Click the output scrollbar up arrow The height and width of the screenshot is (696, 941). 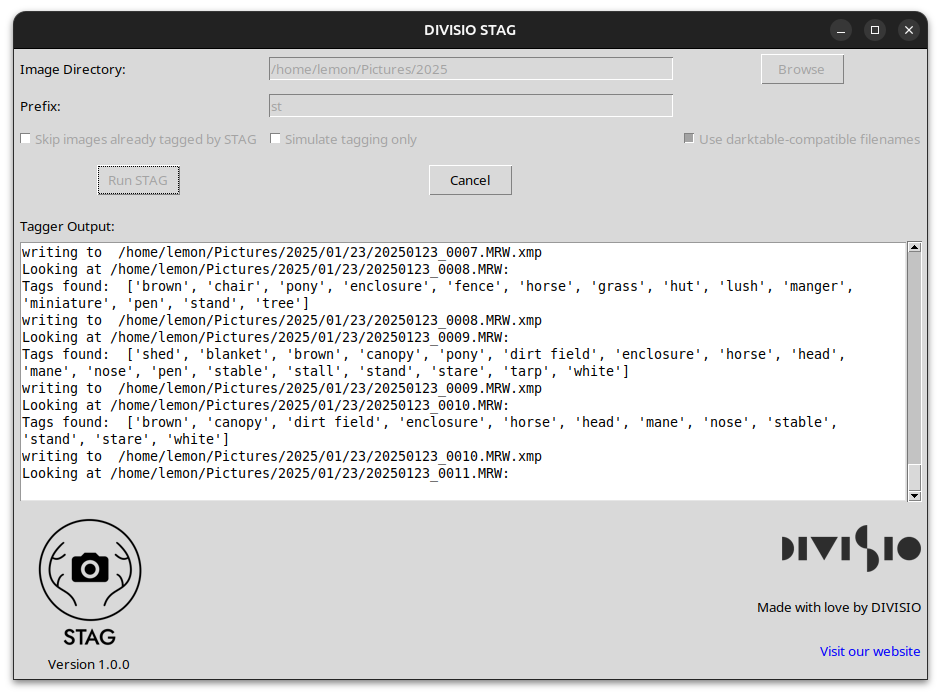(x=915, y=247)
